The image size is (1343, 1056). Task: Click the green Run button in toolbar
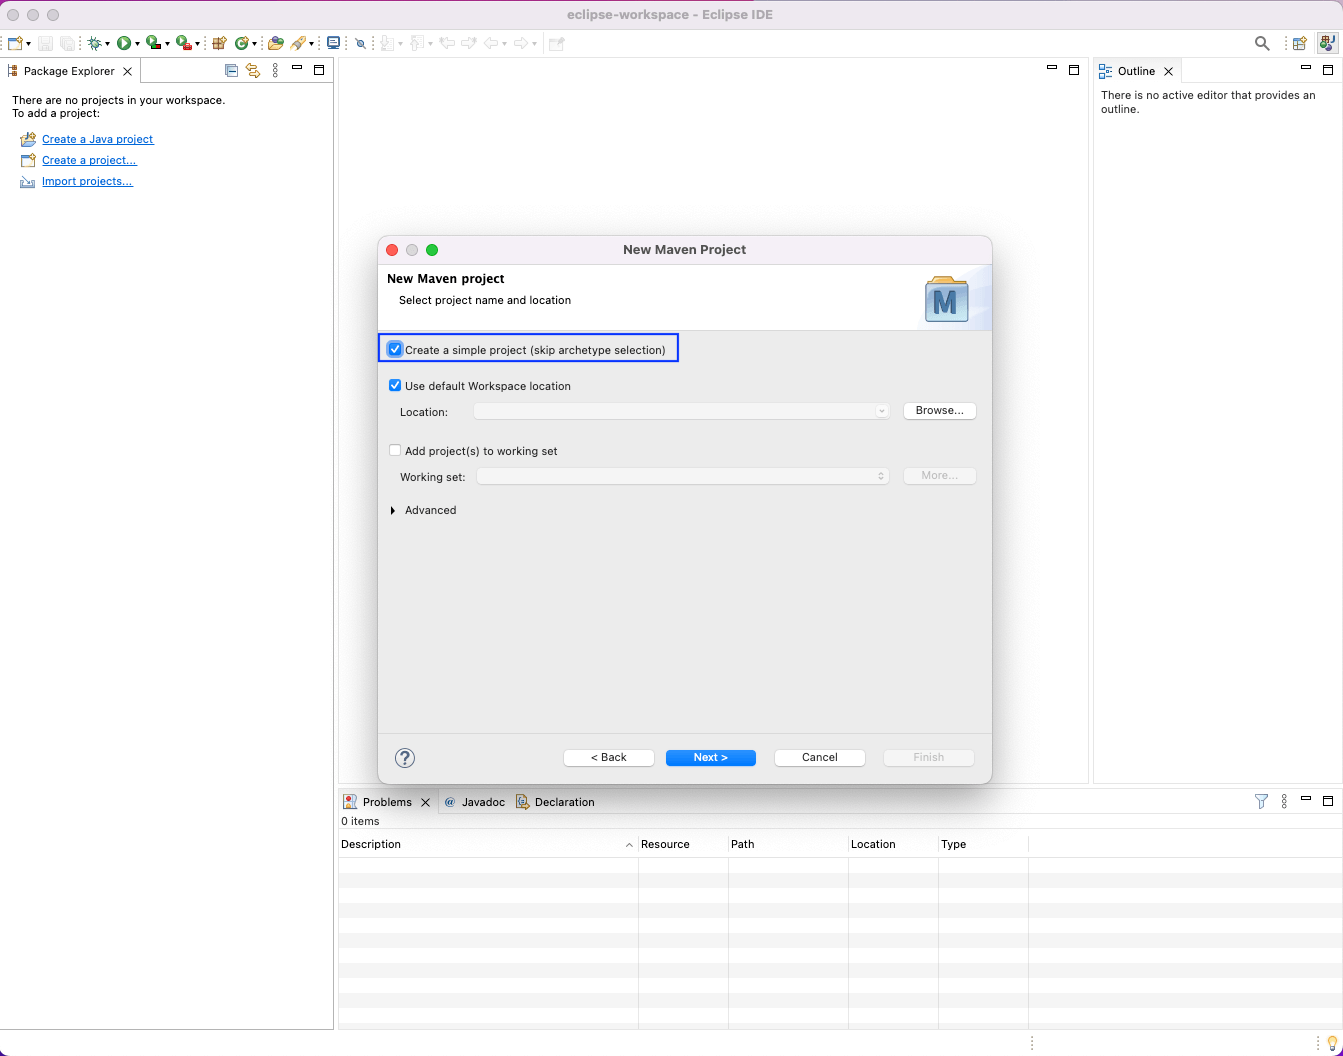tap(124, 43)
